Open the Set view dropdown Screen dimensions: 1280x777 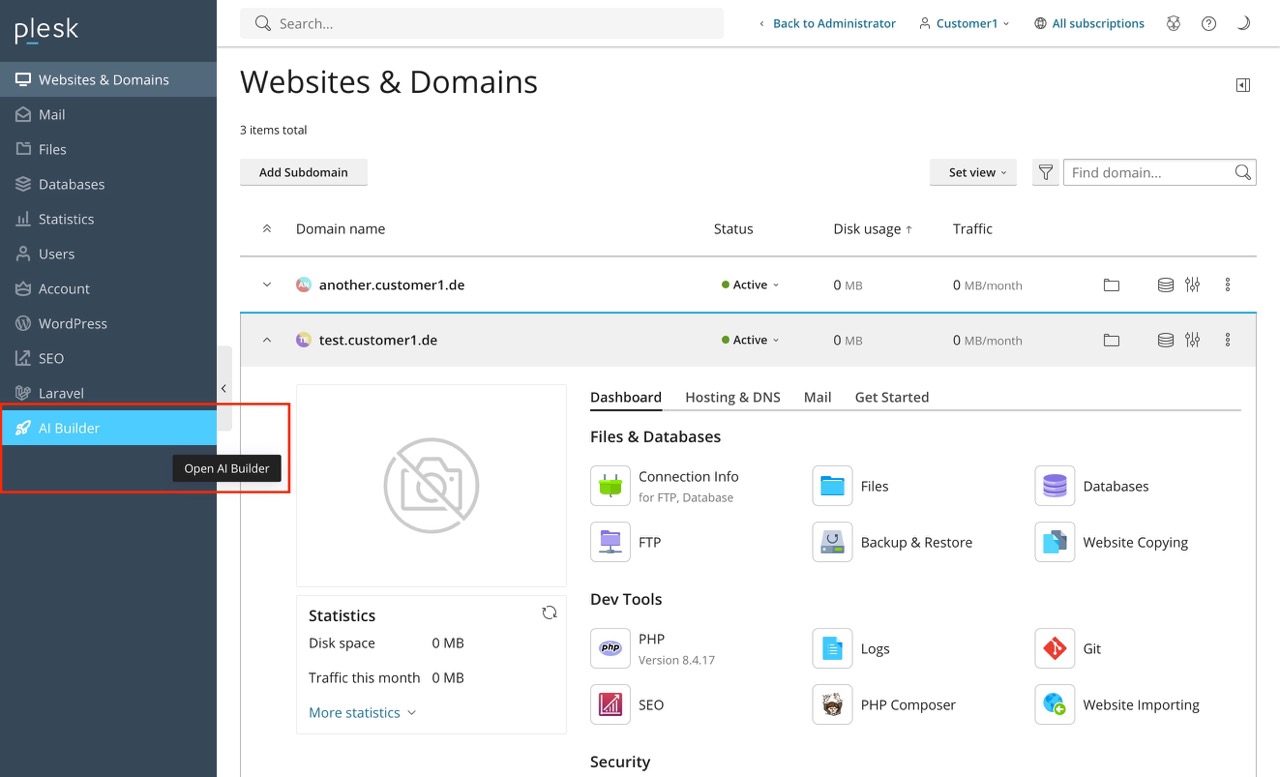[972, 172]
